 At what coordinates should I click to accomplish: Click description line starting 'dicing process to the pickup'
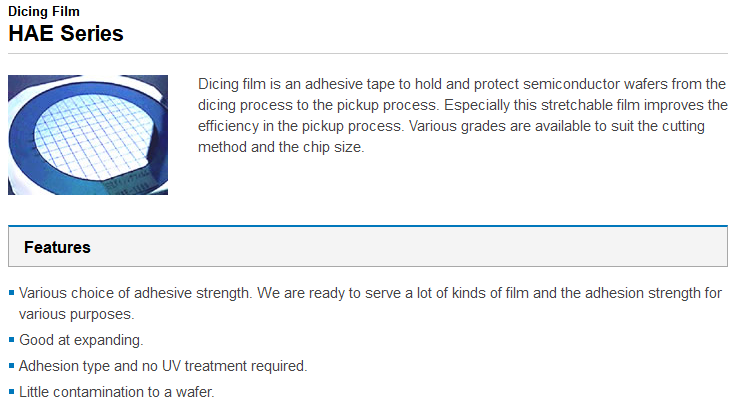pyautogui.click(x=462, y=103)
